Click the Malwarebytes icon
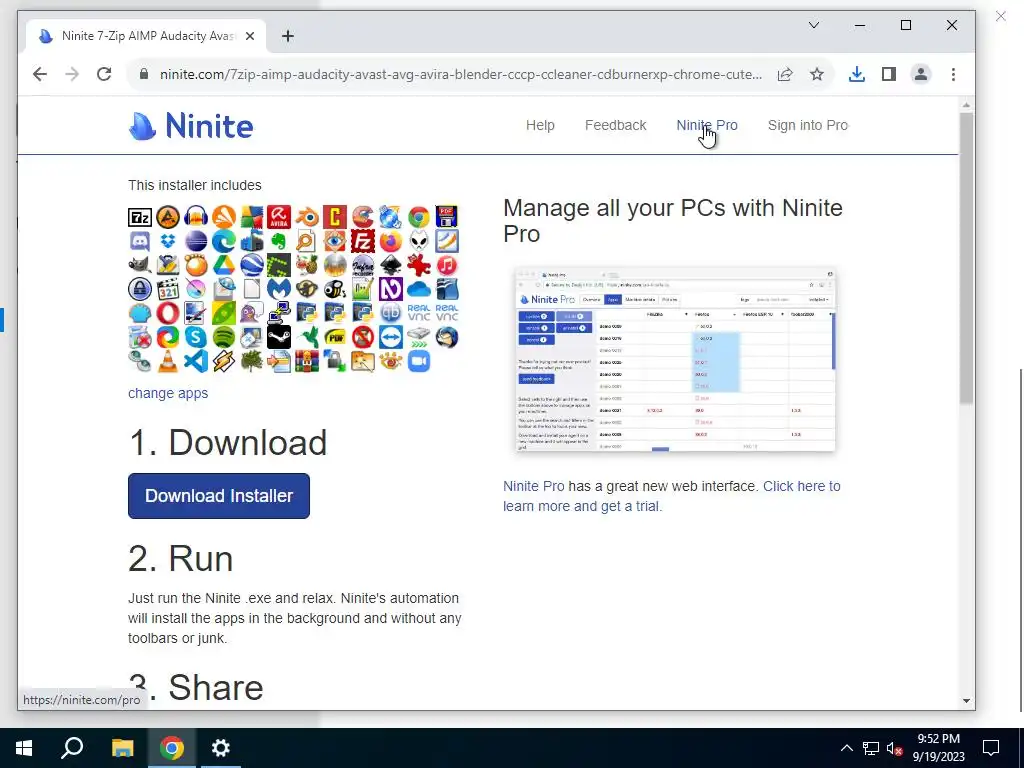1024x768 pixels. click(279, 289)
